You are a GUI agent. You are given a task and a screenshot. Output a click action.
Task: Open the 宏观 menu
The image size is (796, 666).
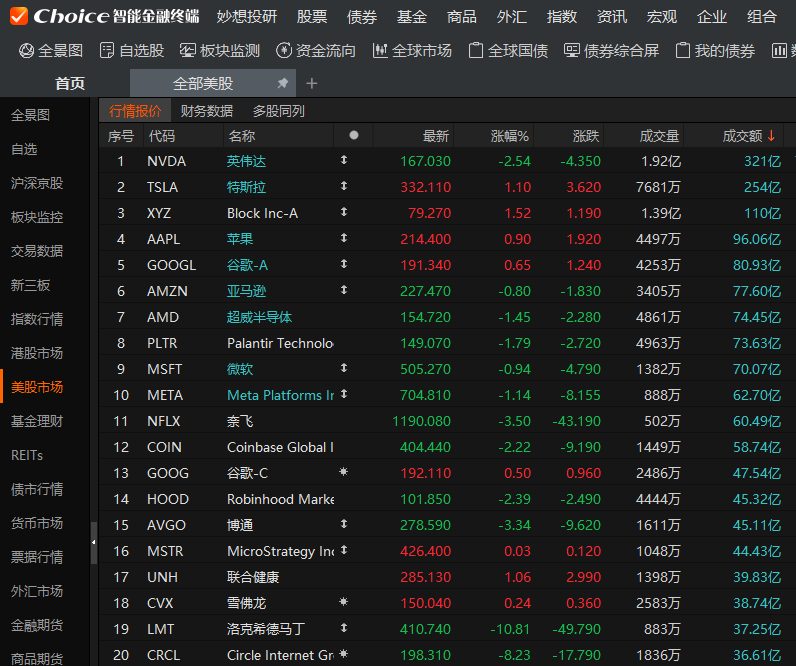tap(661, 17)
